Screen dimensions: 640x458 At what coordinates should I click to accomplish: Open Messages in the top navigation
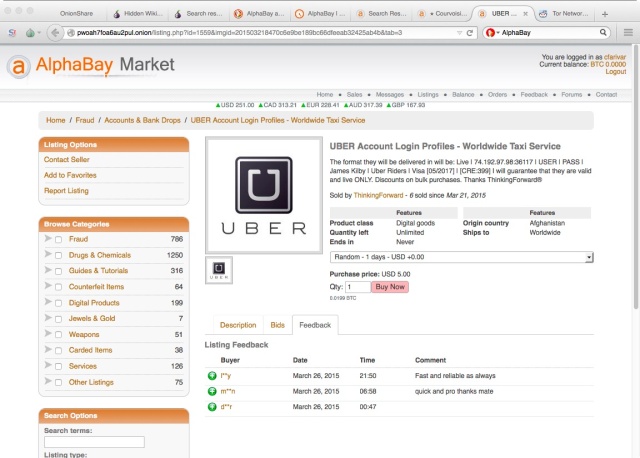[x=390, y=95]
